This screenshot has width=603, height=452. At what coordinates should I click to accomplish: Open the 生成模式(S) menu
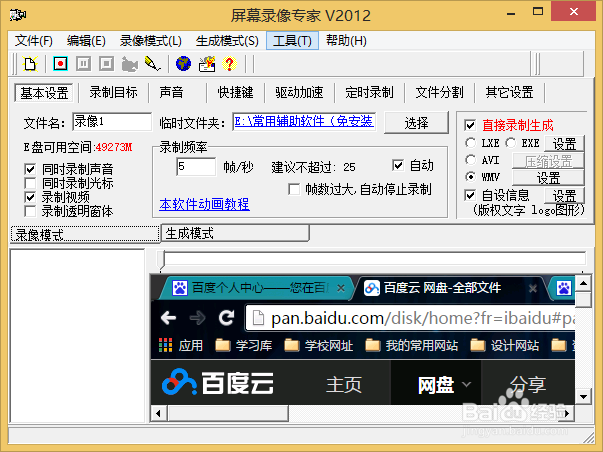tap(227, 41)
